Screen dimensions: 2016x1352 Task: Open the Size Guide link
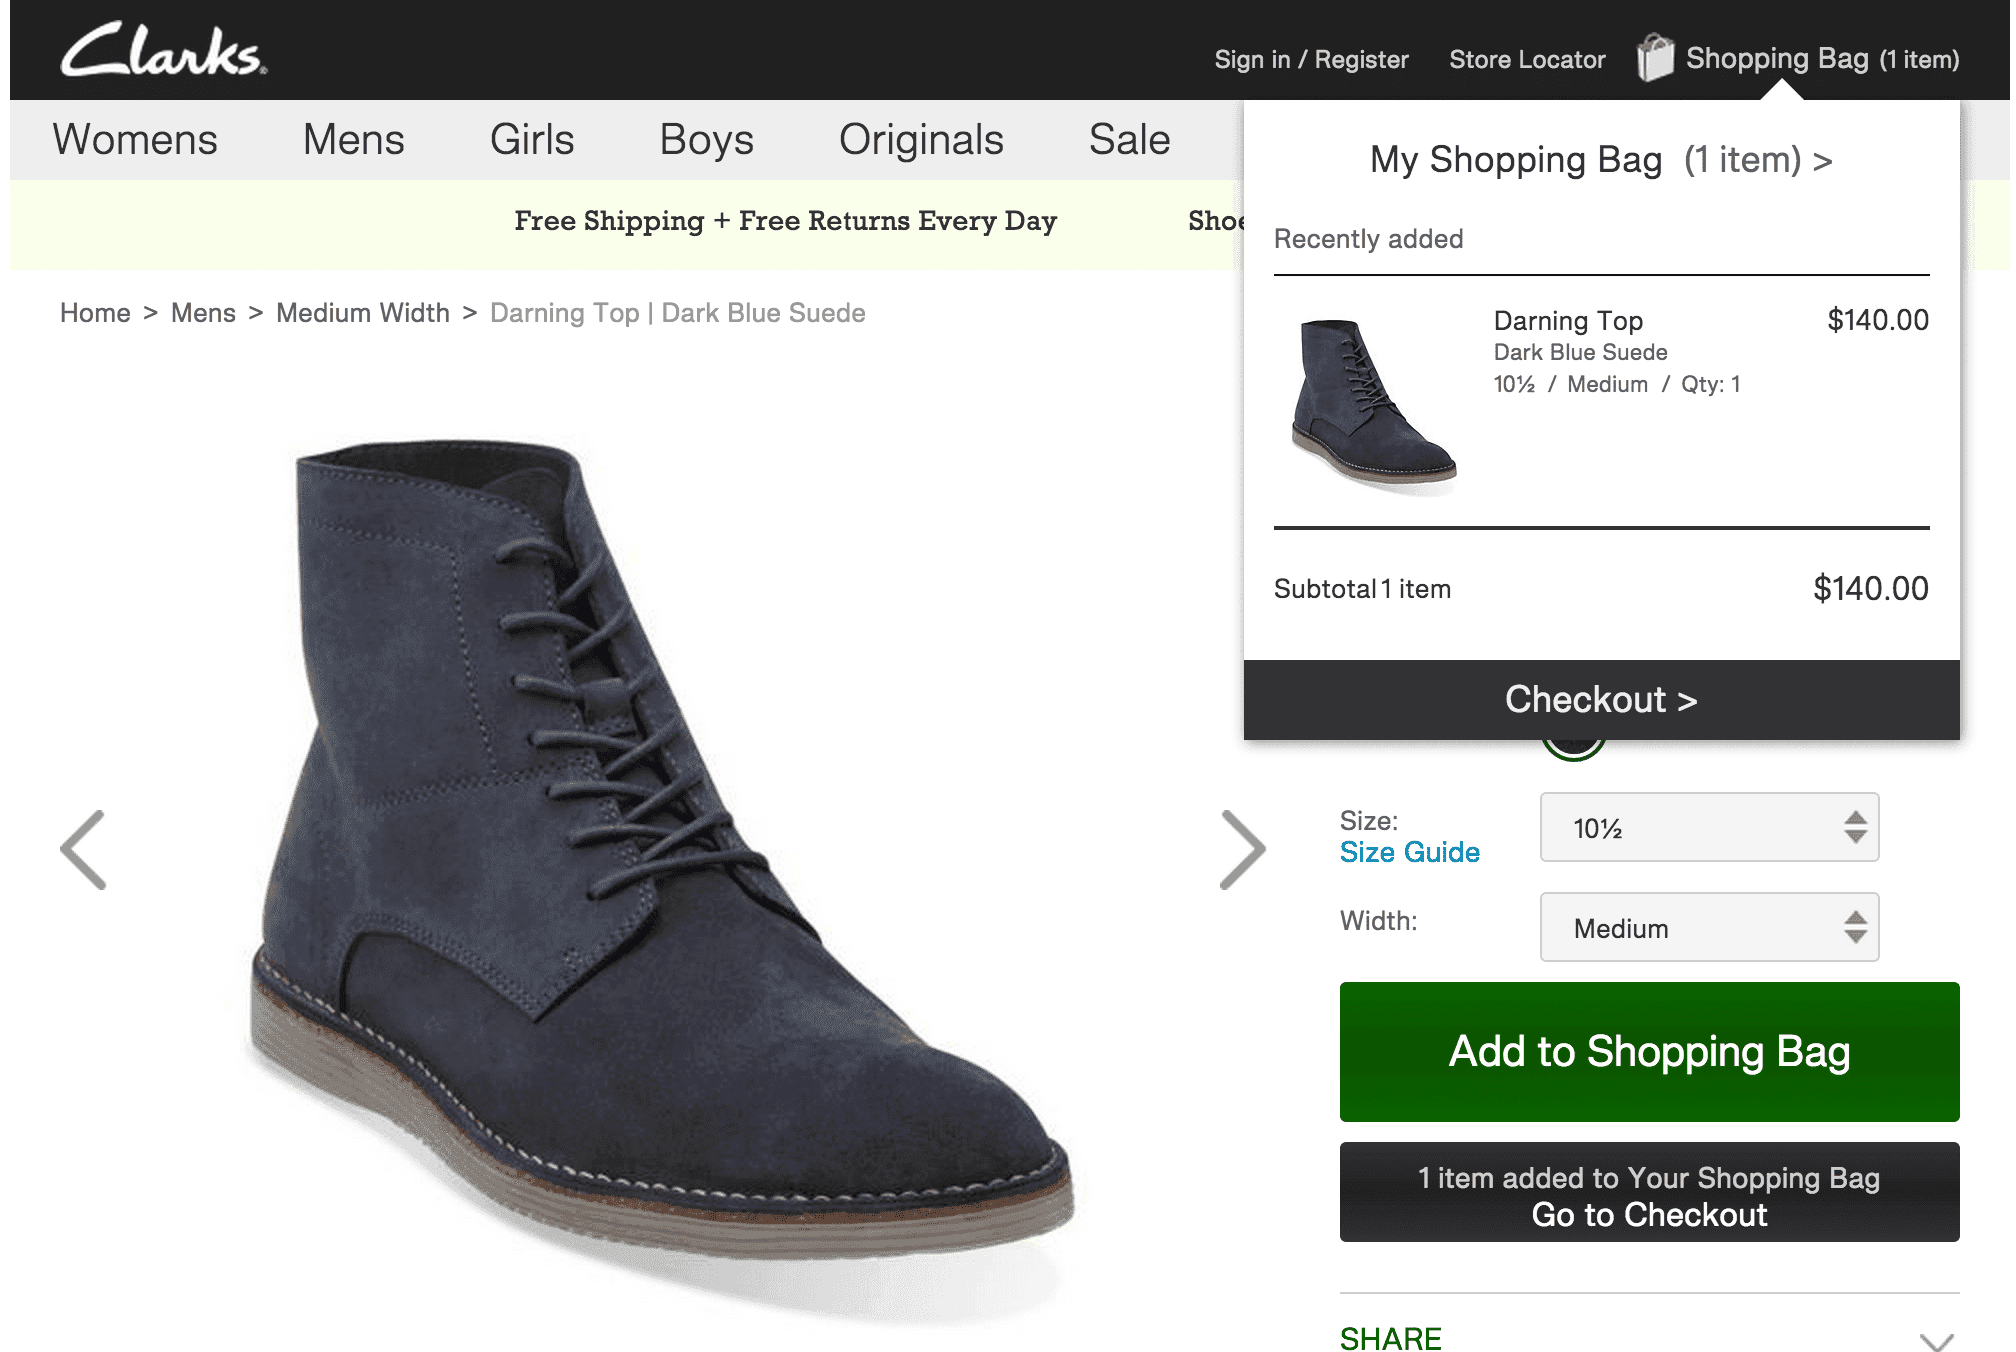coord(1410,853)
